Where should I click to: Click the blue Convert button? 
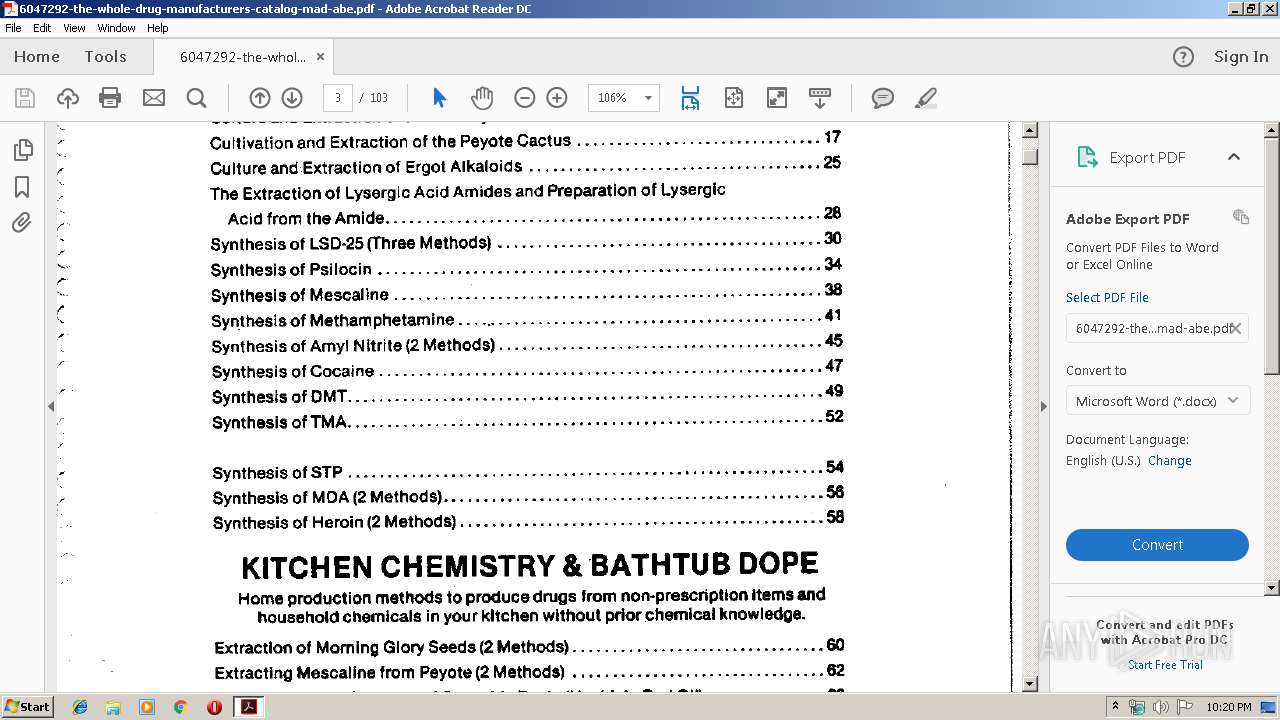tap(1157, 545)
